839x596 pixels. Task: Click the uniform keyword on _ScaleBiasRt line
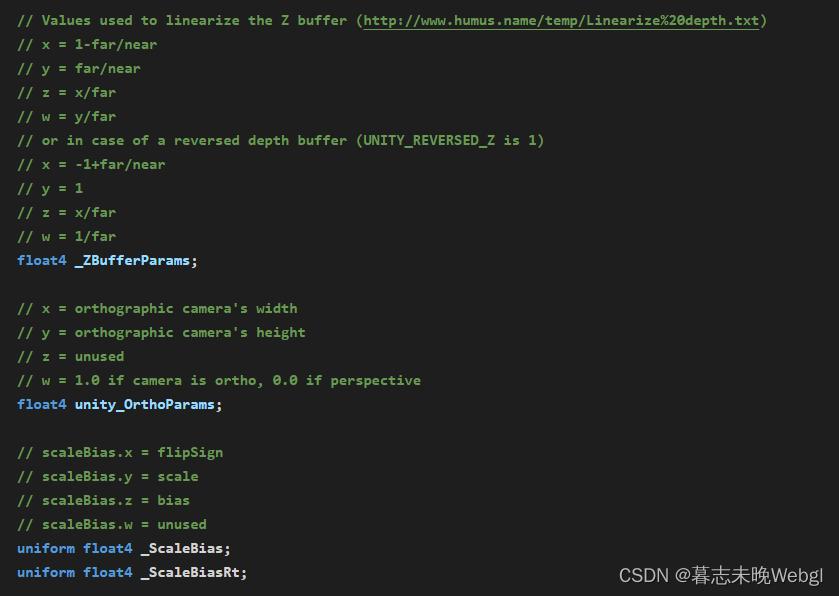pos(46,572)
